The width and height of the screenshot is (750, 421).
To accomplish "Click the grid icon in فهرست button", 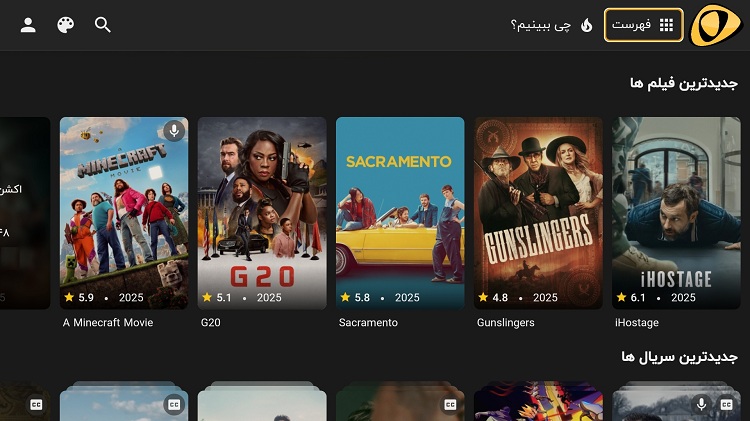I will [666, 25].
